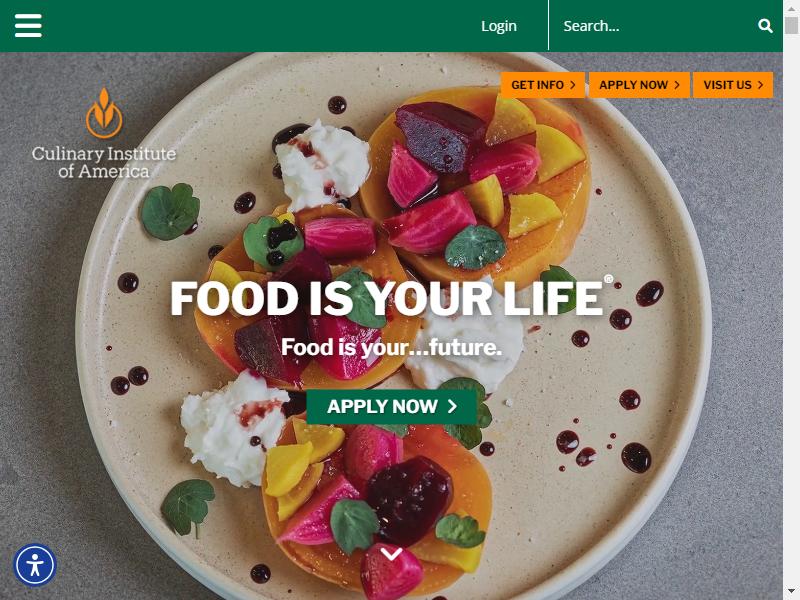
Task: Click the Culinary Institute of America wordmark text
Action: 104,162
